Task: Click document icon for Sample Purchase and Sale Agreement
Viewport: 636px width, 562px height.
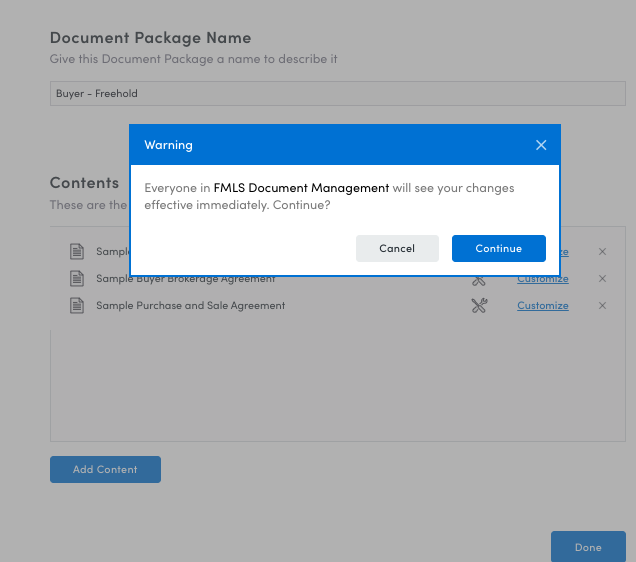Action: point(77,305)
